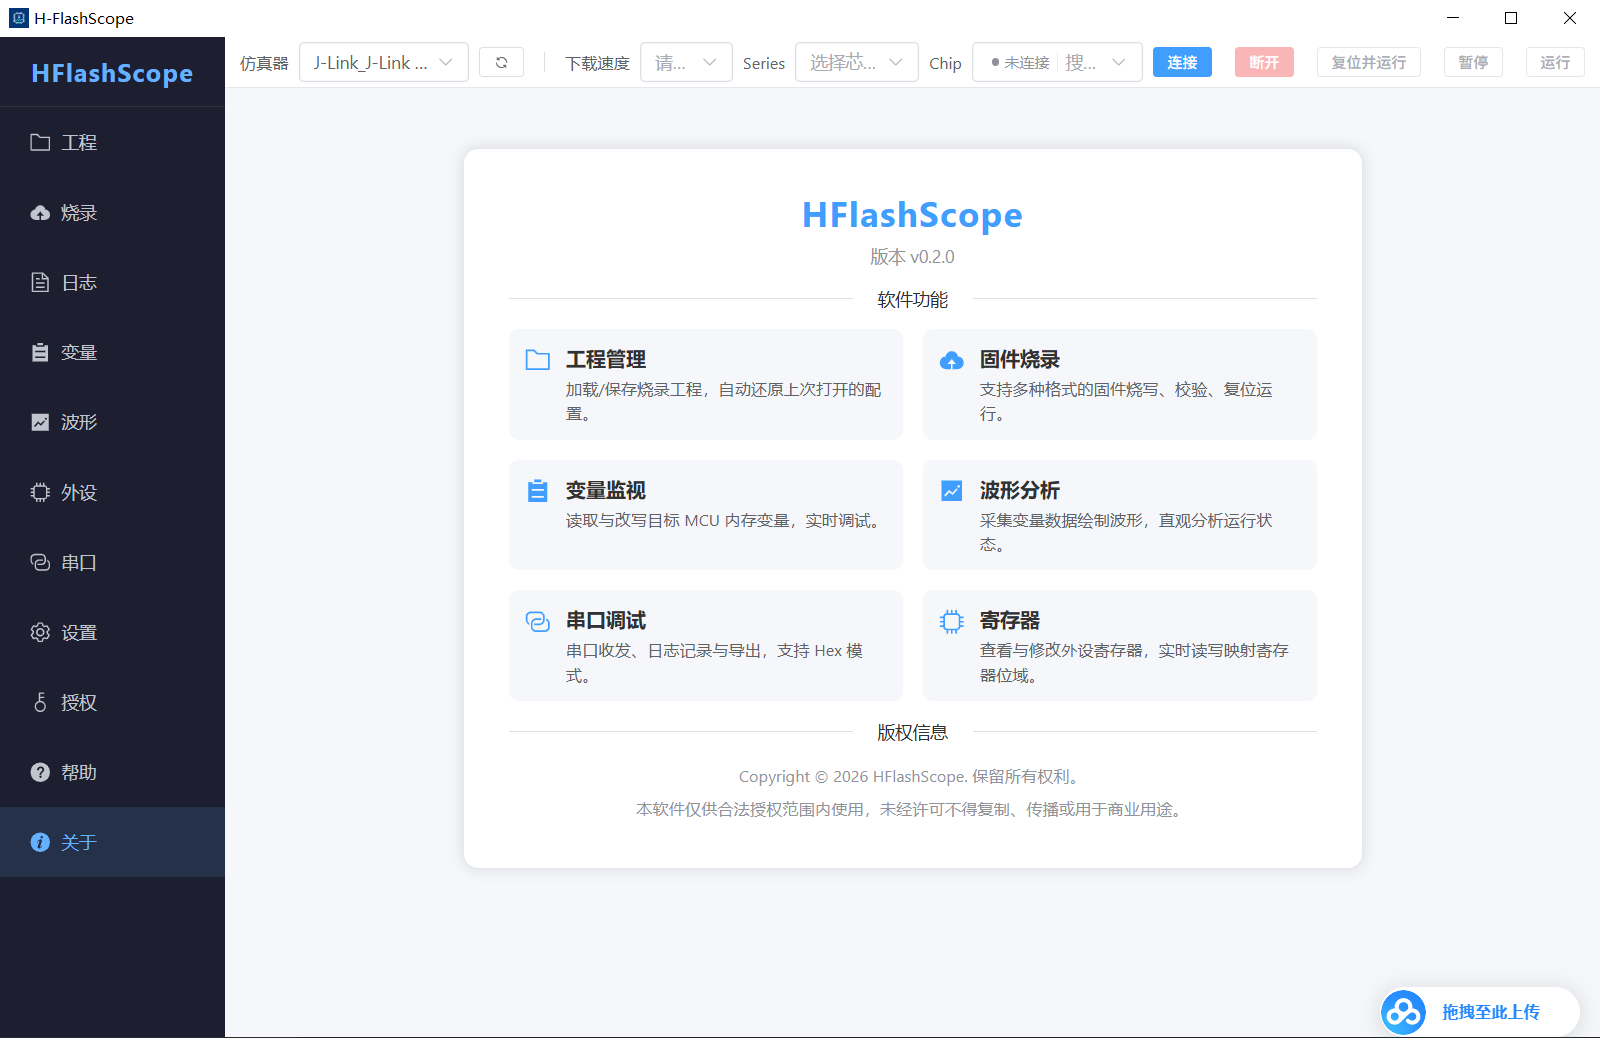Click the 关于 info icon in sidebar
The height and width of the screenshot is (1038, 1600).
[x=40, y=842]
